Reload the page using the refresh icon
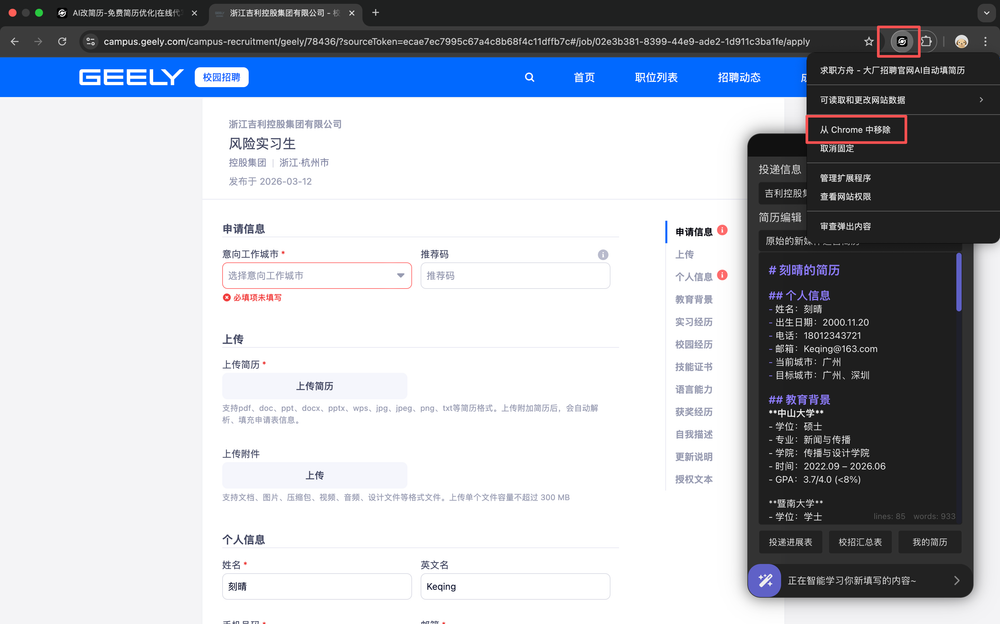1000x624 pixels. pyautogui.click(x=62, y=42)
